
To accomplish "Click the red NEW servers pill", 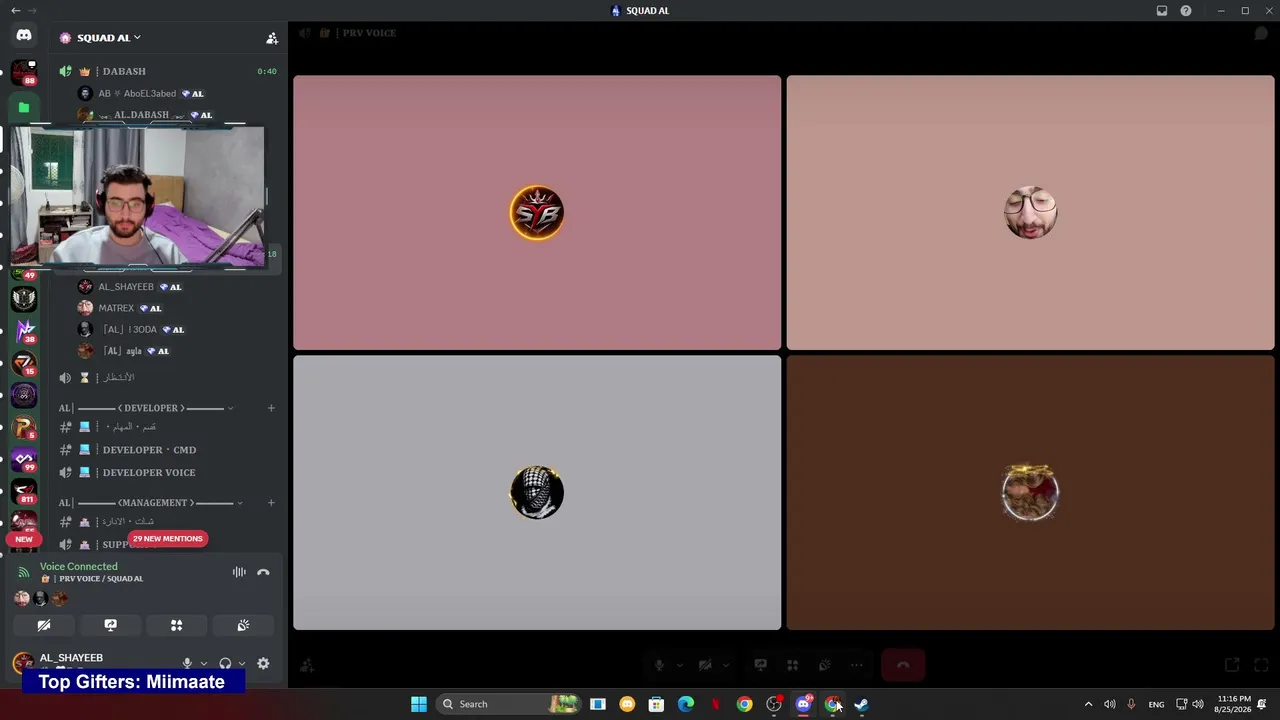I will tap(24, 539).
